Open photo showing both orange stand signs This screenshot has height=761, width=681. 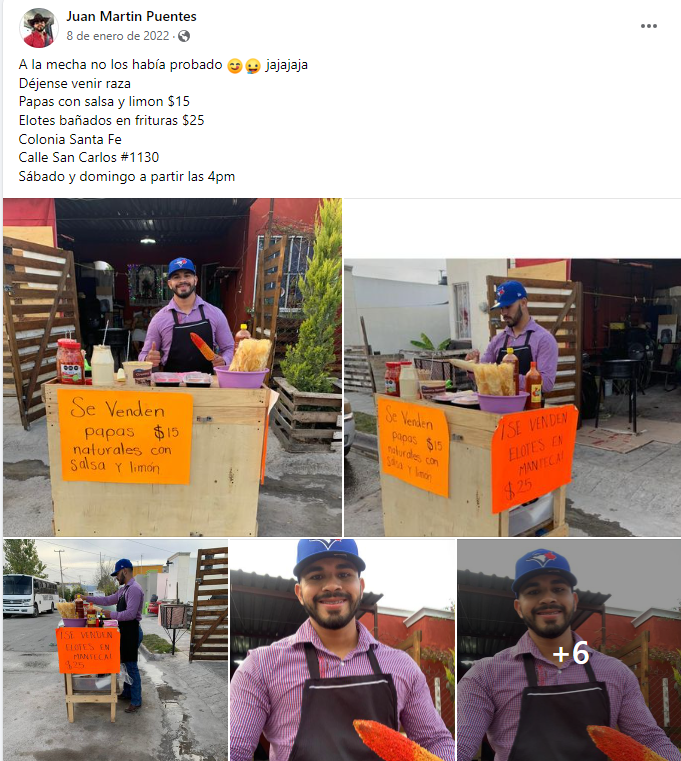click(513, 397)
